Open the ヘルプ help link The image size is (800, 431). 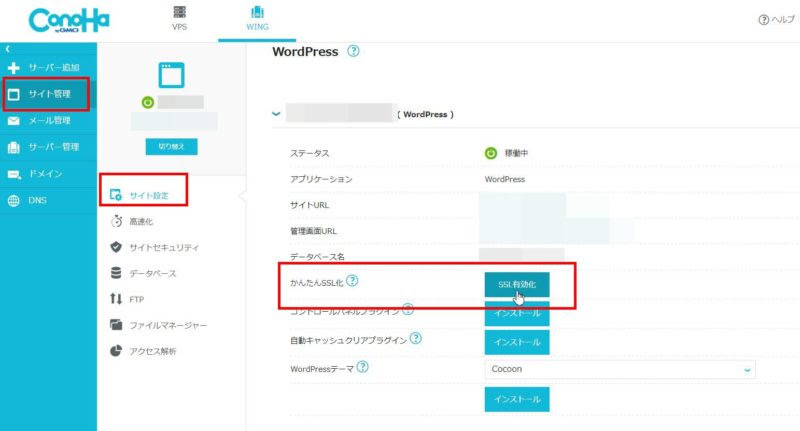click(777, 21)
